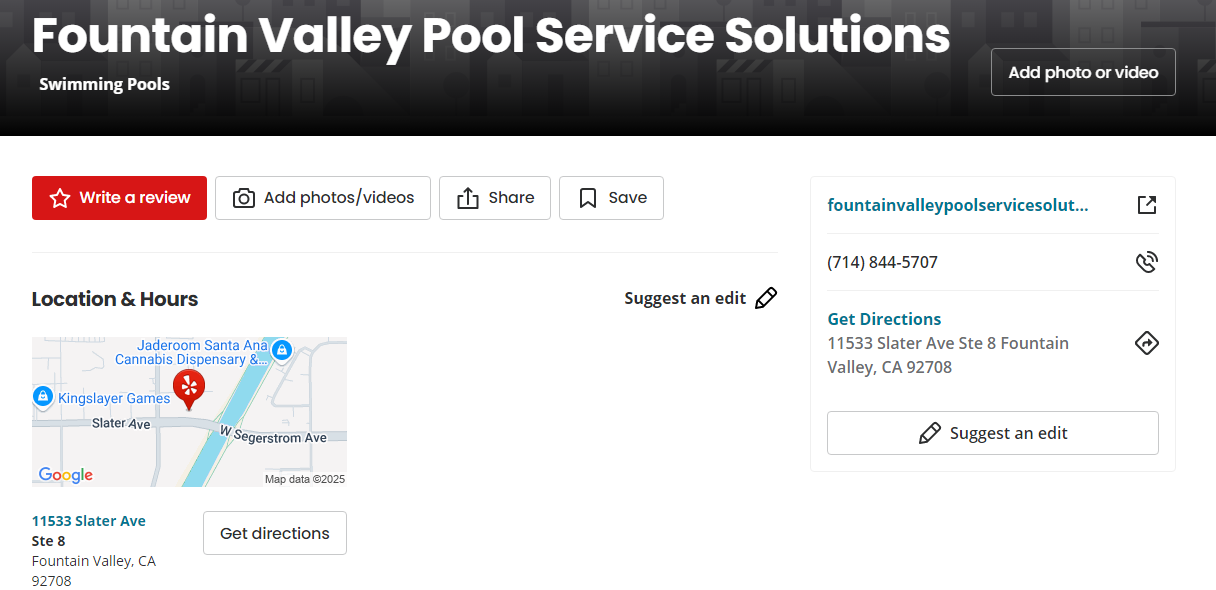Click the Kingslayer Games map marker

point(43,397)
